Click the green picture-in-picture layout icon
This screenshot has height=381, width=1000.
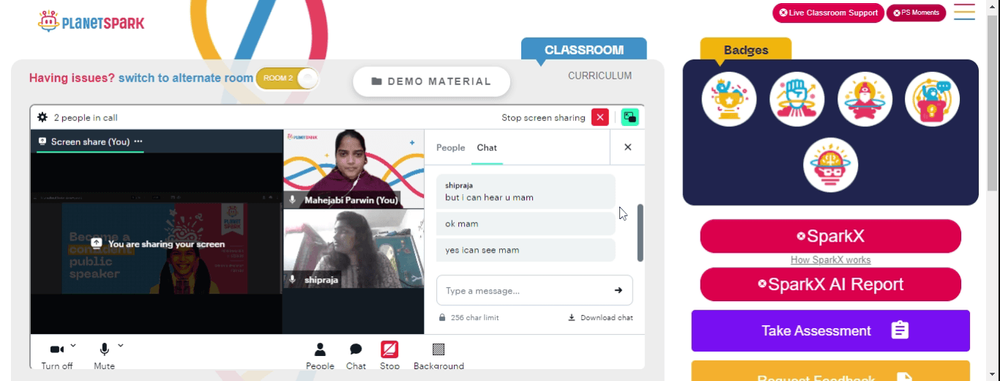click(630, 117)
